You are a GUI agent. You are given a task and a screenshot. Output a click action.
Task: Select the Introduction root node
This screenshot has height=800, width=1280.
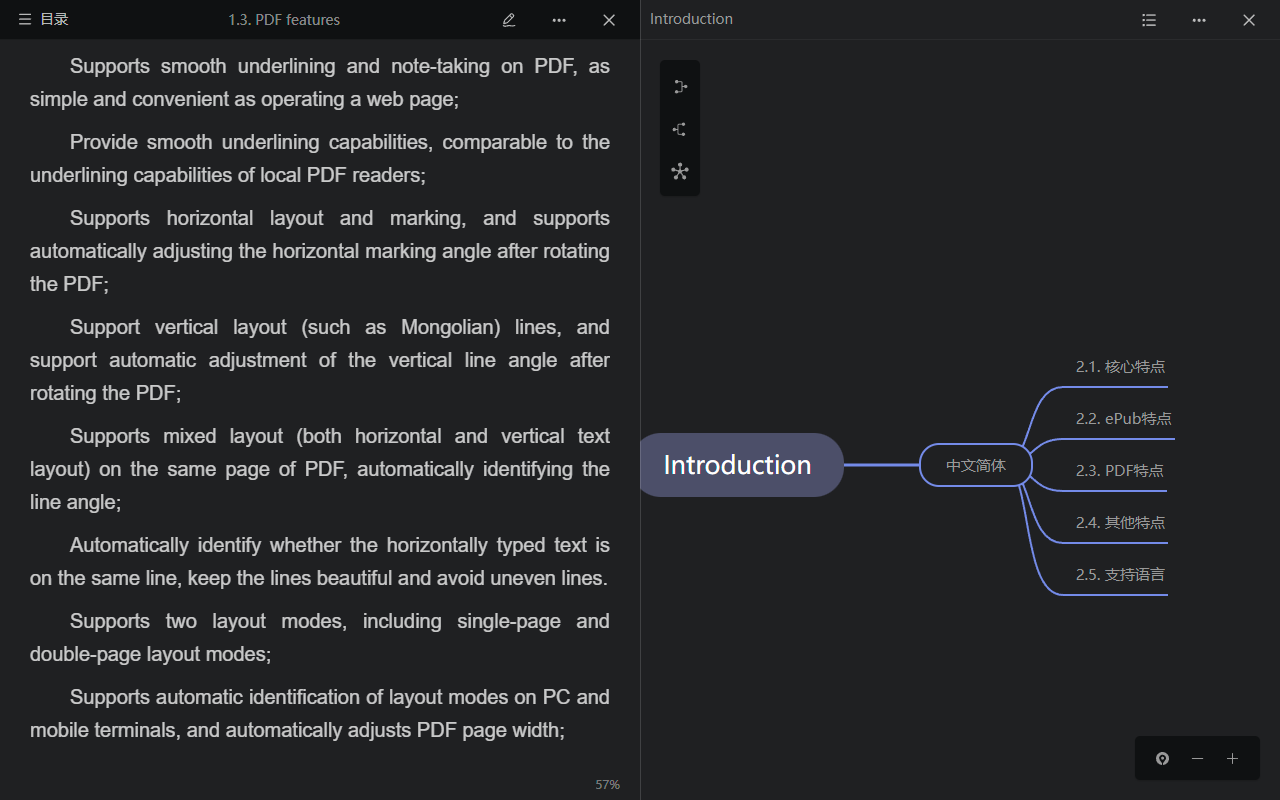point(738,465)
